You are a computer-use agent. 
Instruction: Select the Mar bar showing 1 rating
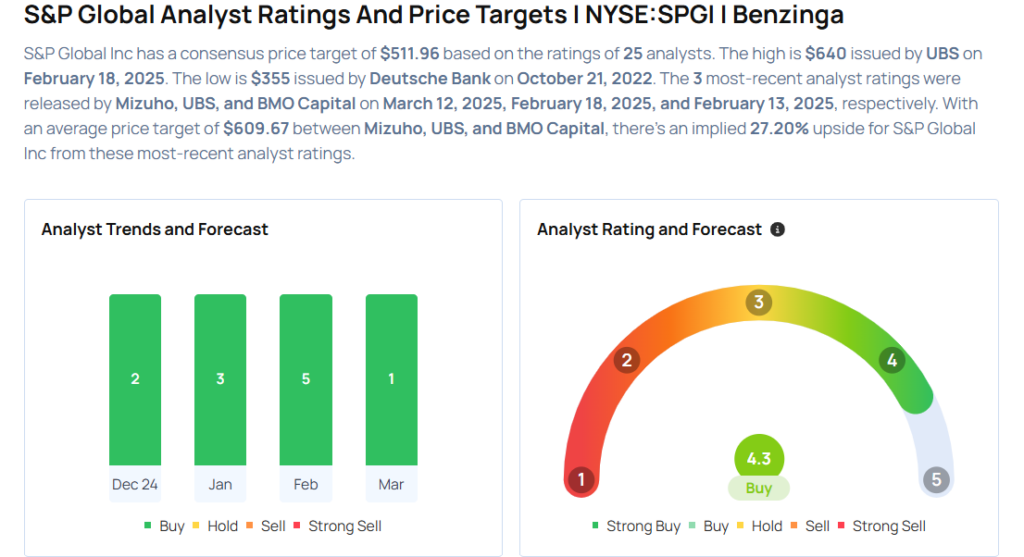coord(391,380)
